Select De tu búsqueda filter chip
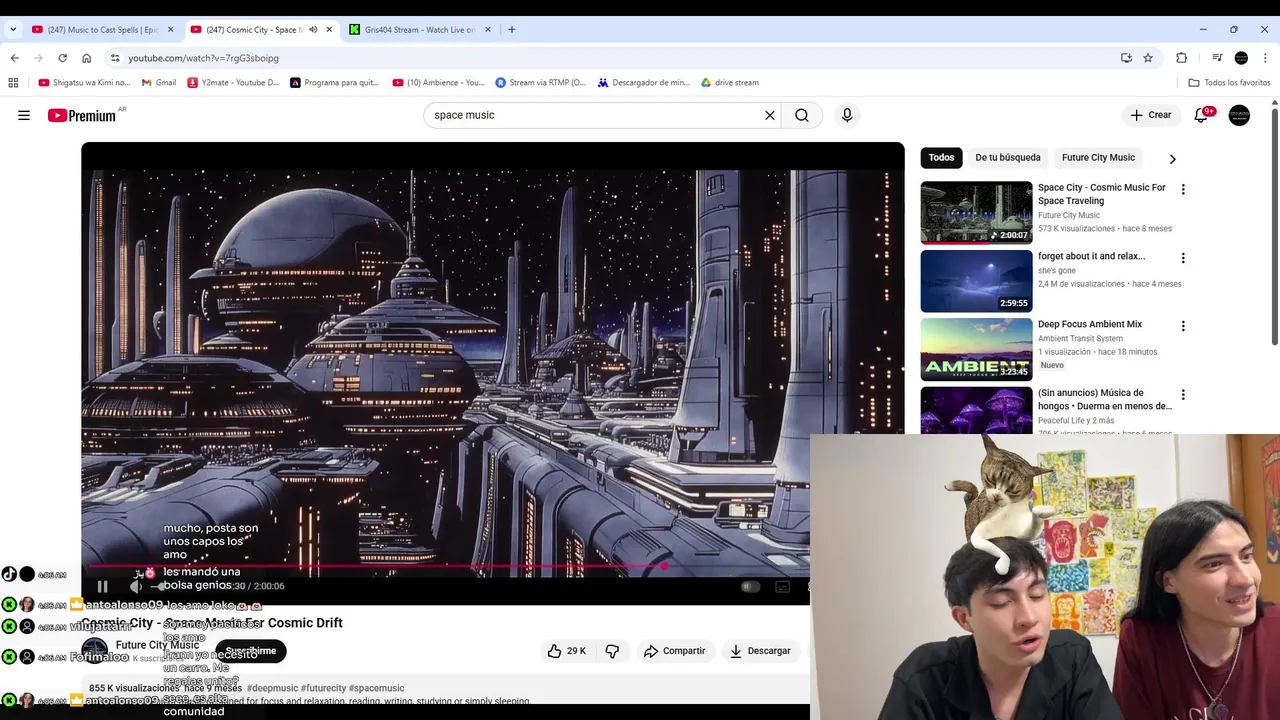 click(1008, 157)
